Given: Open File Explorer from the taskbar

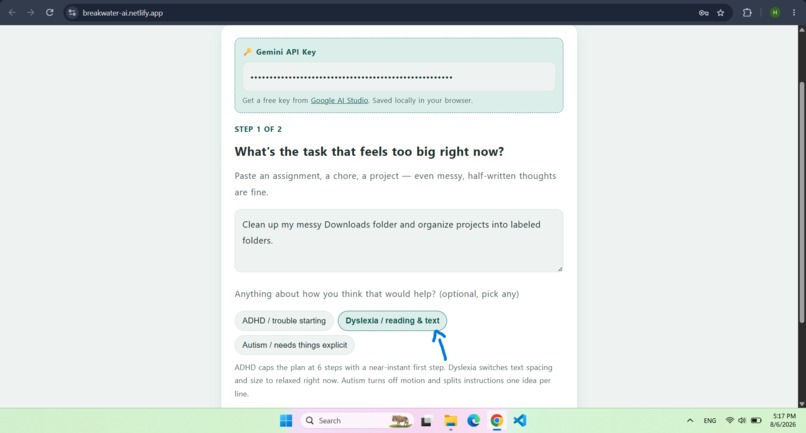Looking at the screenshot, I should click(x=450, y=421).
